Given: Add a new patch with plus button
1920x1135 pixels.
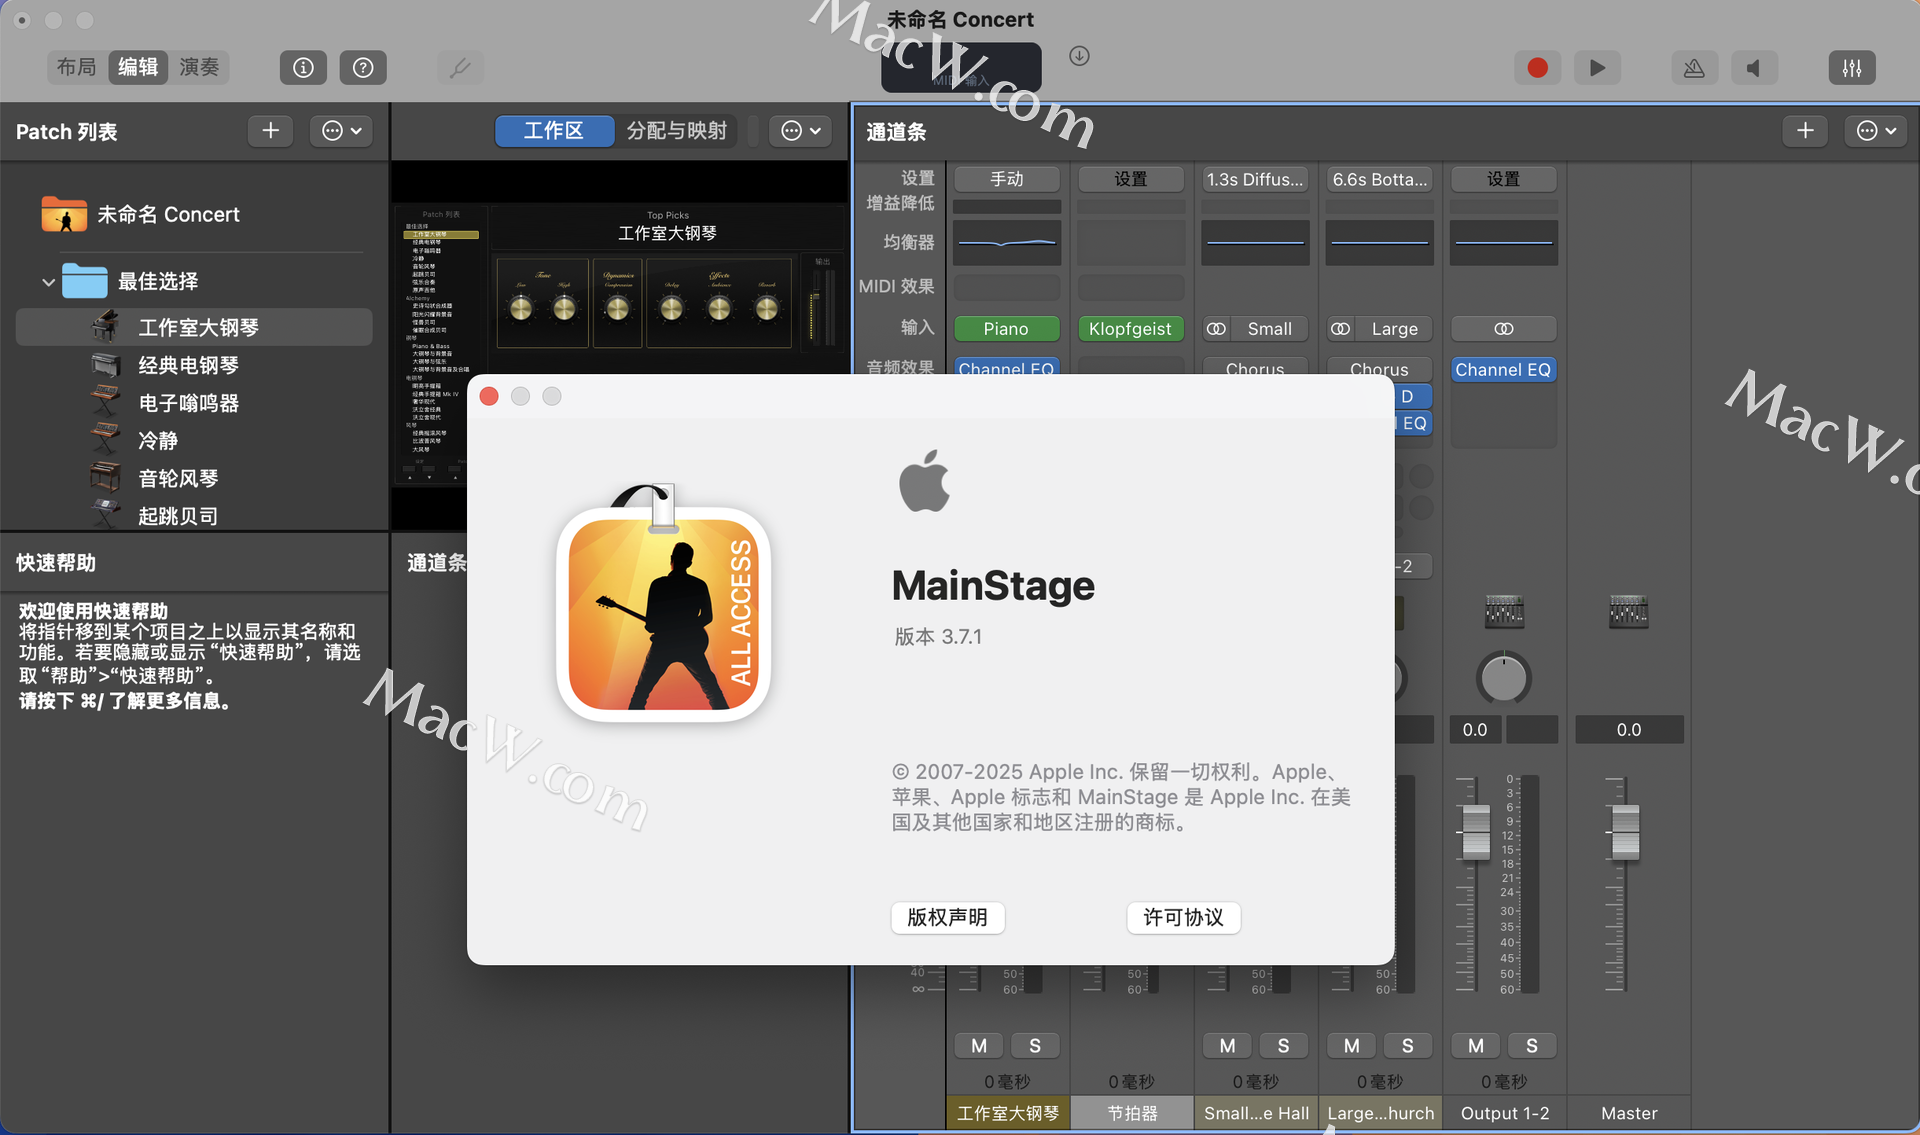Looking at the screenshot, I should 270,131.
